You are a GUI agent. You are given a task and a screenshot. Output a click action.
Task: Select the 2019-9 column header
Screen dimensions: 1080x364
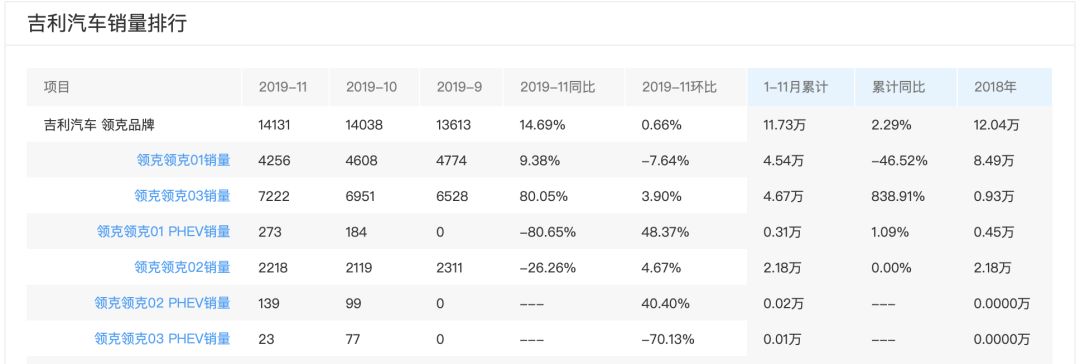[x=459, y=88]
